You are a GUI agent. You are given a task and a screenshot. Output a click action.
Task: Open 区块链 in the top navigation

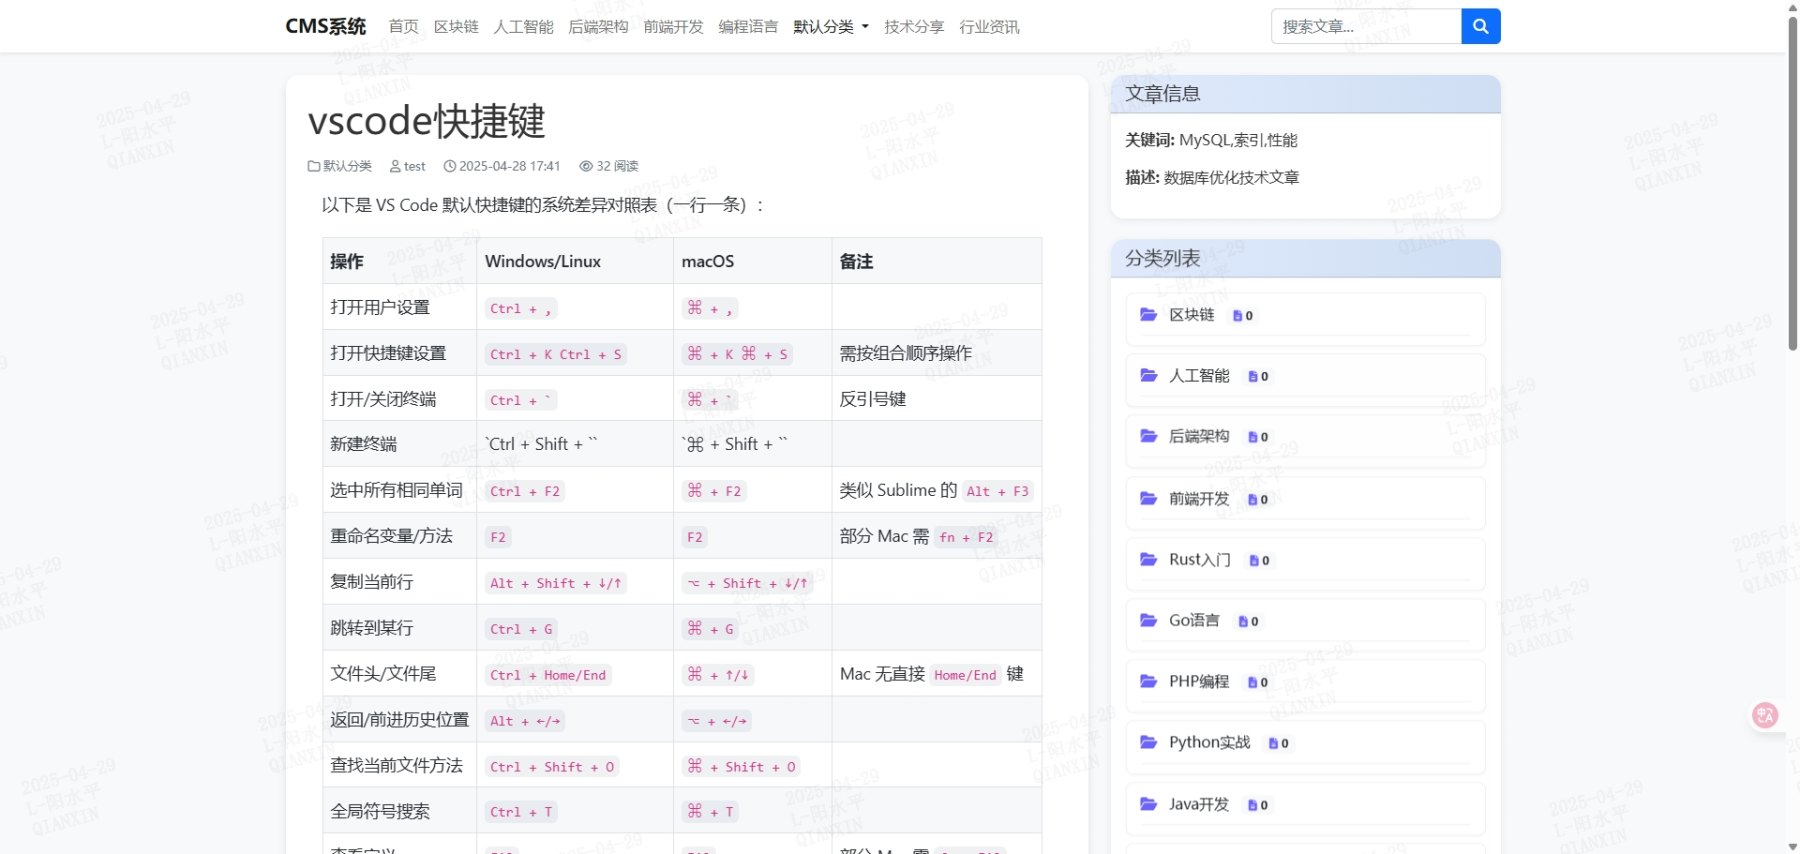[x=456, y=27]
